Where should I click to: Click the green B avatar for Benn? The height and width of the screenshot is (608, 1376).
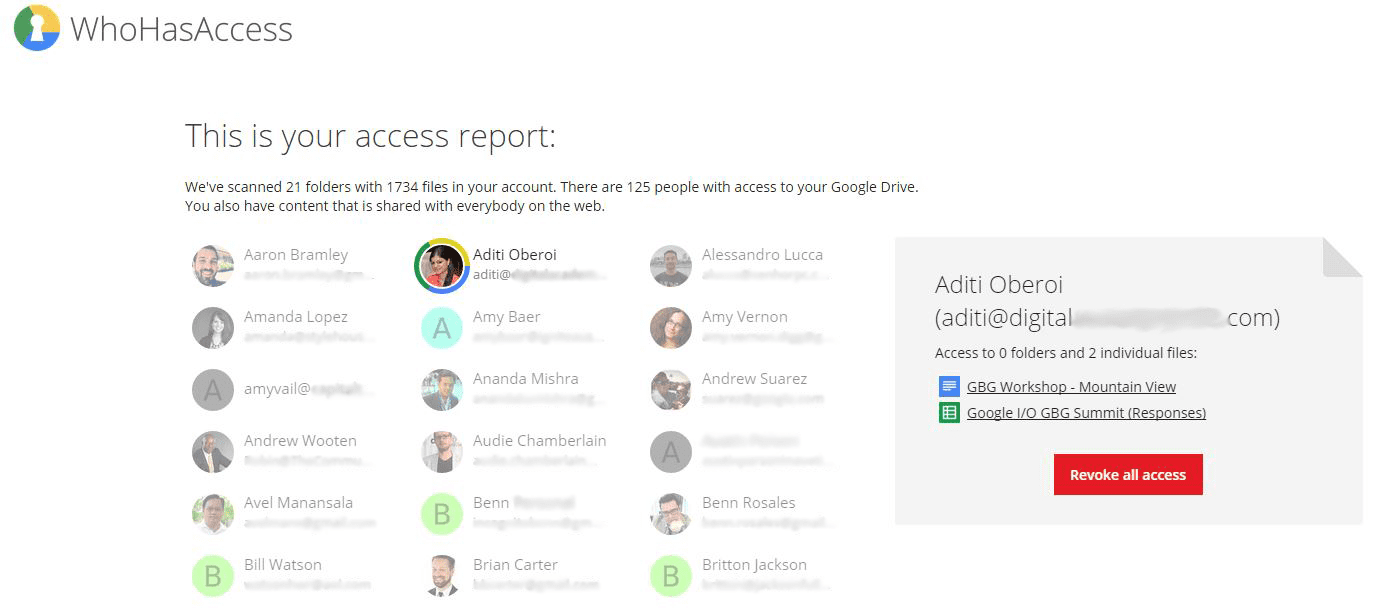(x=442, y=514)
